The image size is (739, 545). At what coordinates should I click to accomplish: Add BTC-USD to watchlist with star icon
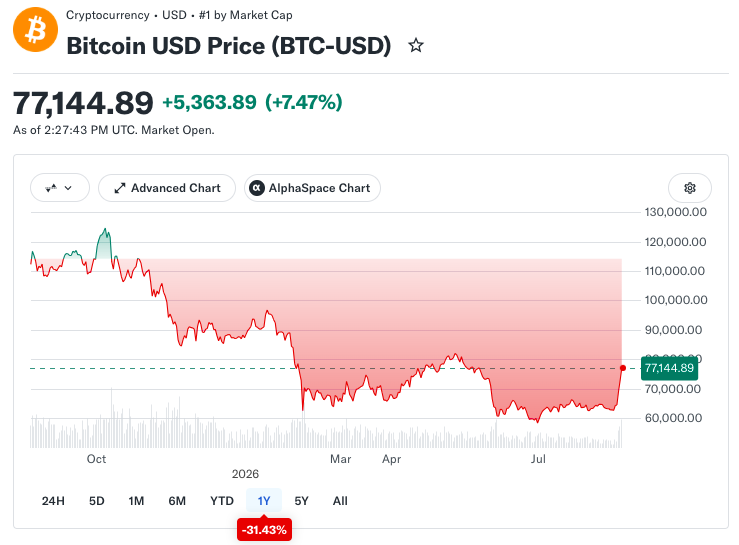pyautogui.click(x=416, y=46)
